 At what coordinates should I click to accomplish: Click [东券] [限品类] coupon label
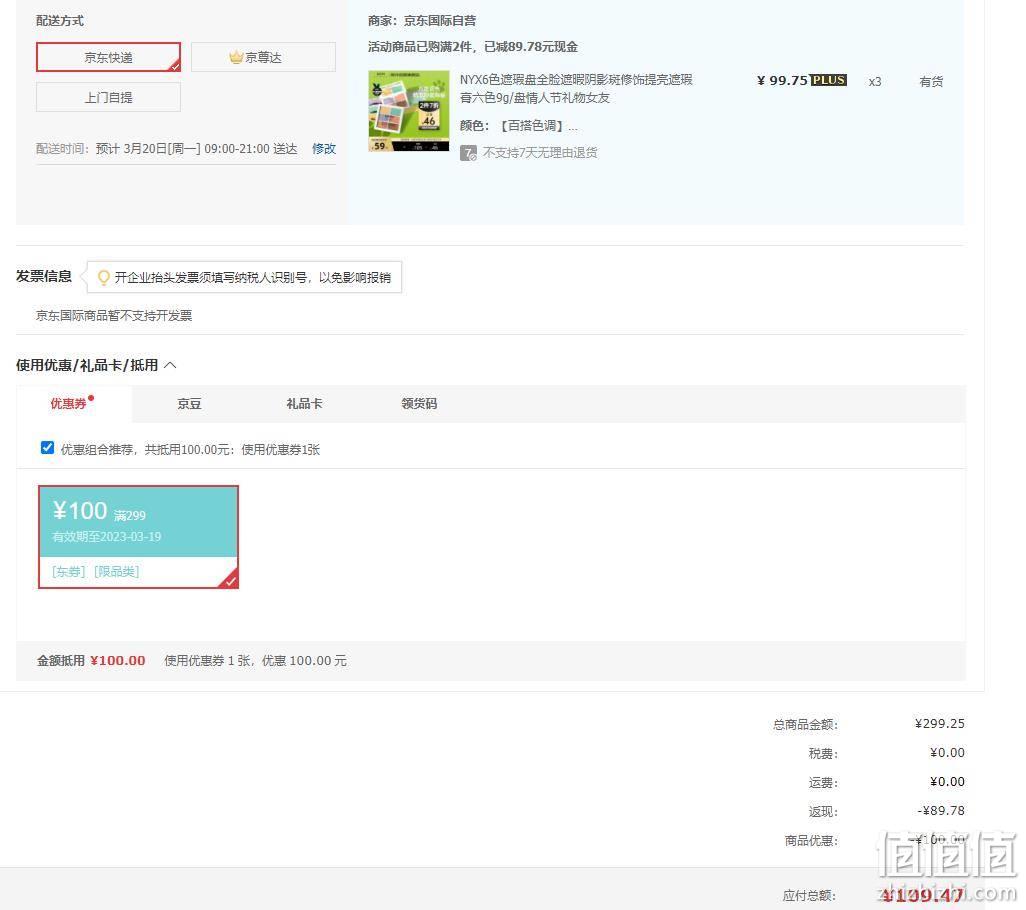(x=96, y=571)
